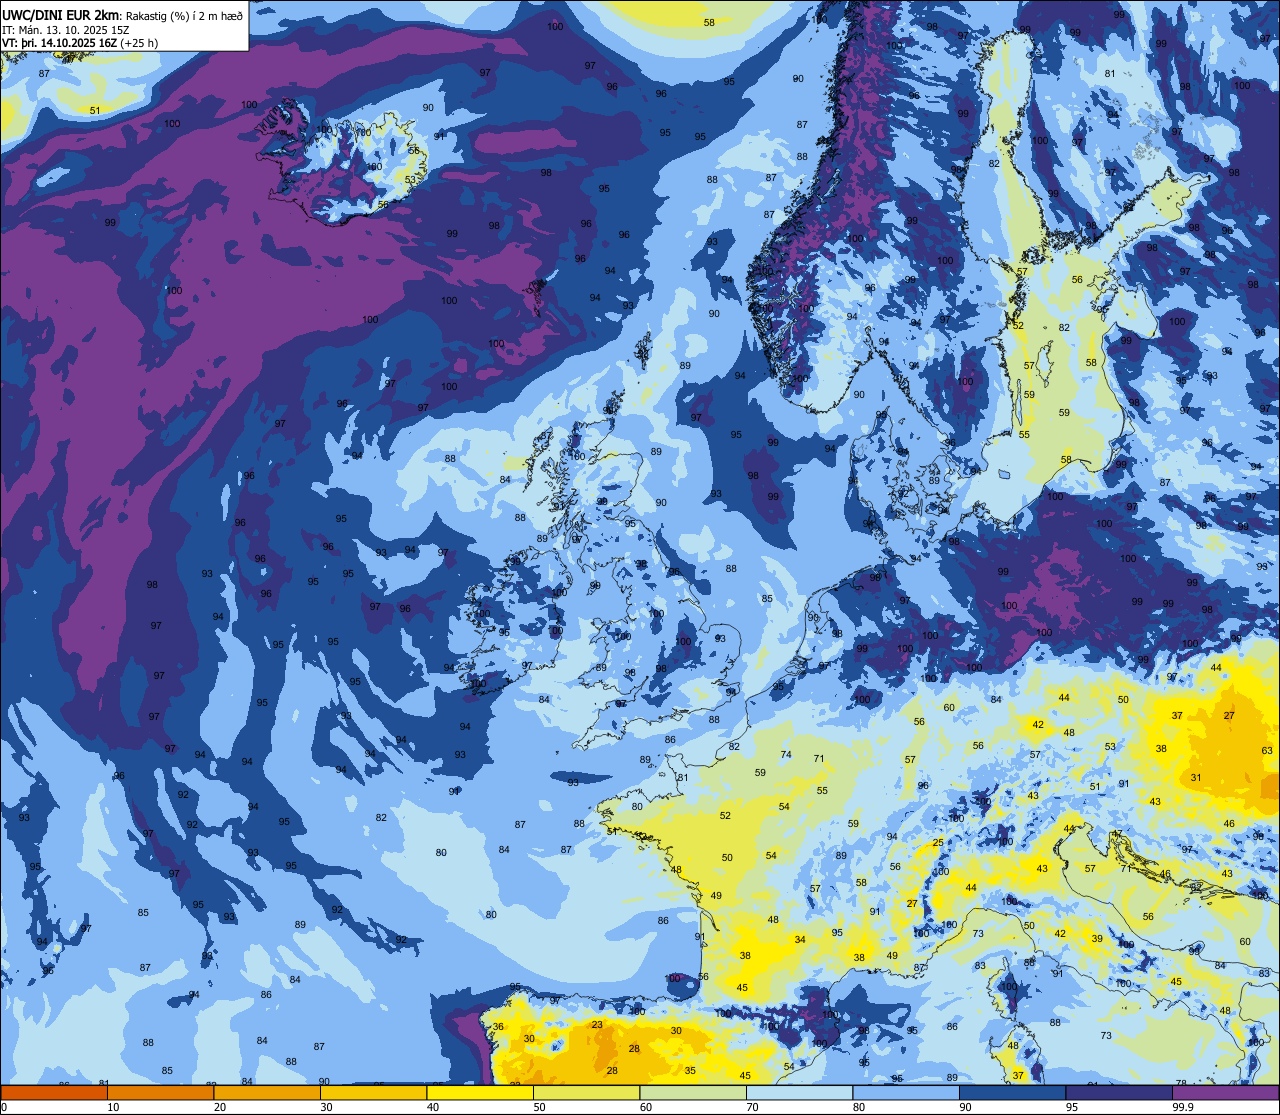Click the 50–60% pale yellow legend swatch
Screen dimensions: 1280x1115
586,1093
